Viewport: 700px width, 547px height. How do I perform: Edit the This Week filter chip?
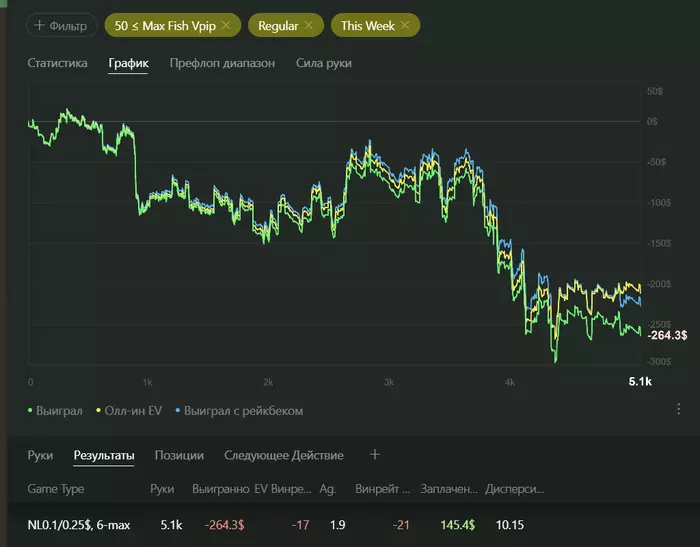pyautogui.click(x=368, y=26)
